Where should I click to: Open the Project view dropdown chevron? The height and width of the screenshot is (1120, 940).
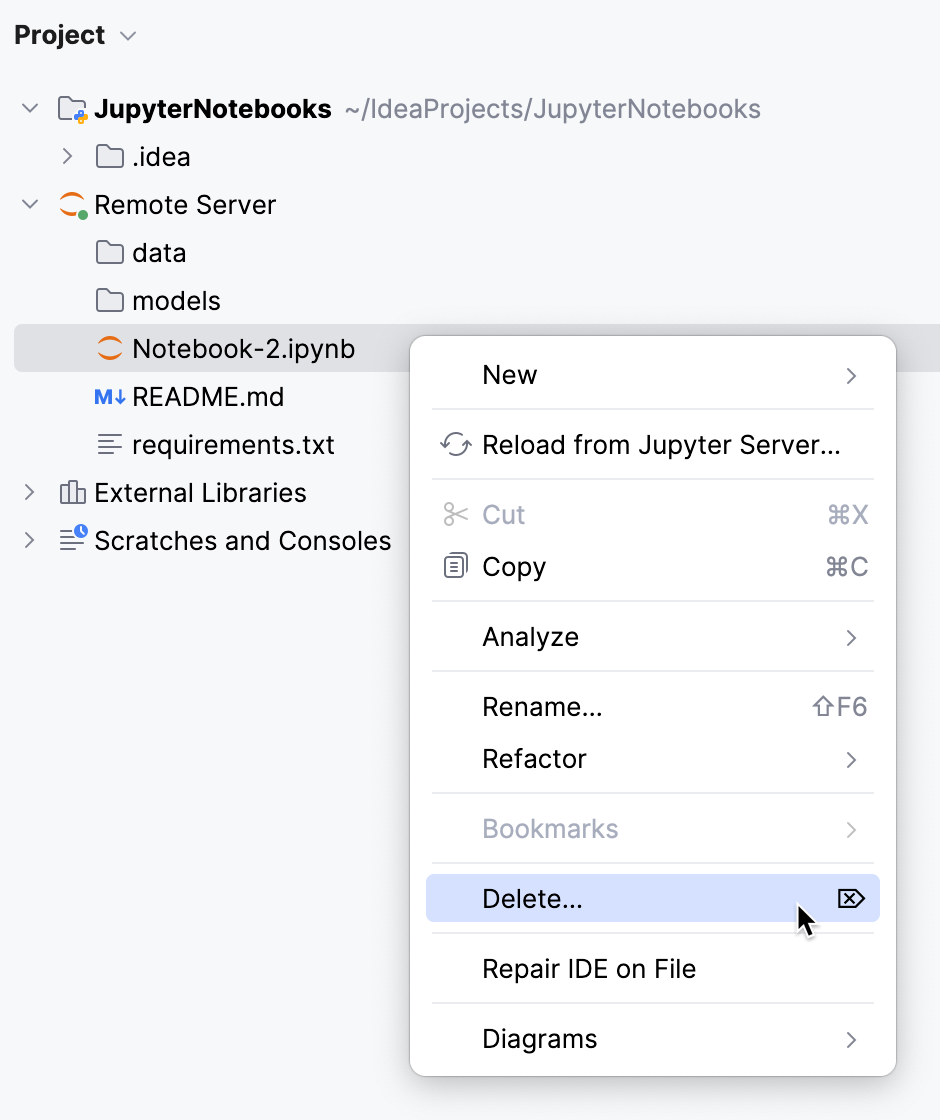tap(127, 36)
